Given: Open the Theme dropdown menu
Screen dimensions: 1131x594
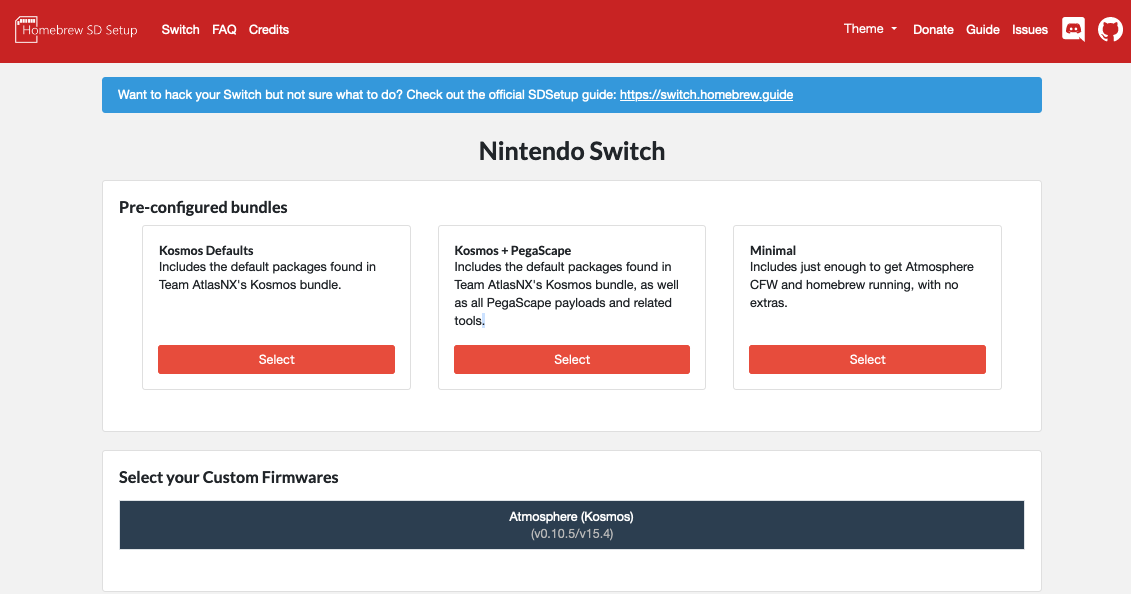Looking at the screenshot, I should [870, 29].
